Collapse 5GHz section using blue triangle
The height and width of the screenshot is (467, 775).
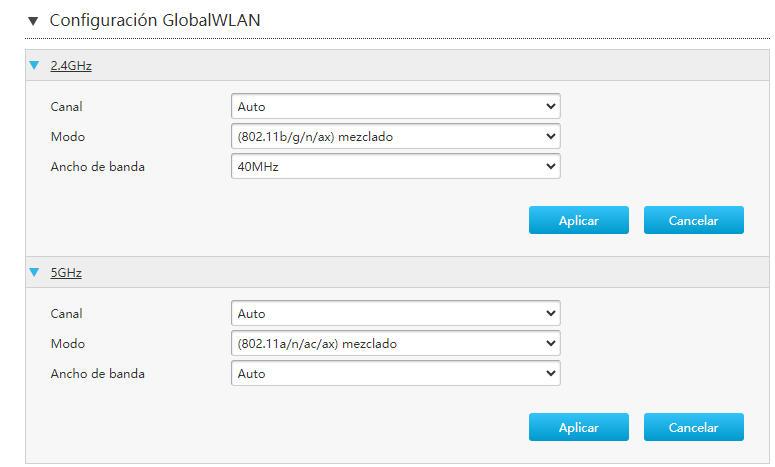coord(35,272)
